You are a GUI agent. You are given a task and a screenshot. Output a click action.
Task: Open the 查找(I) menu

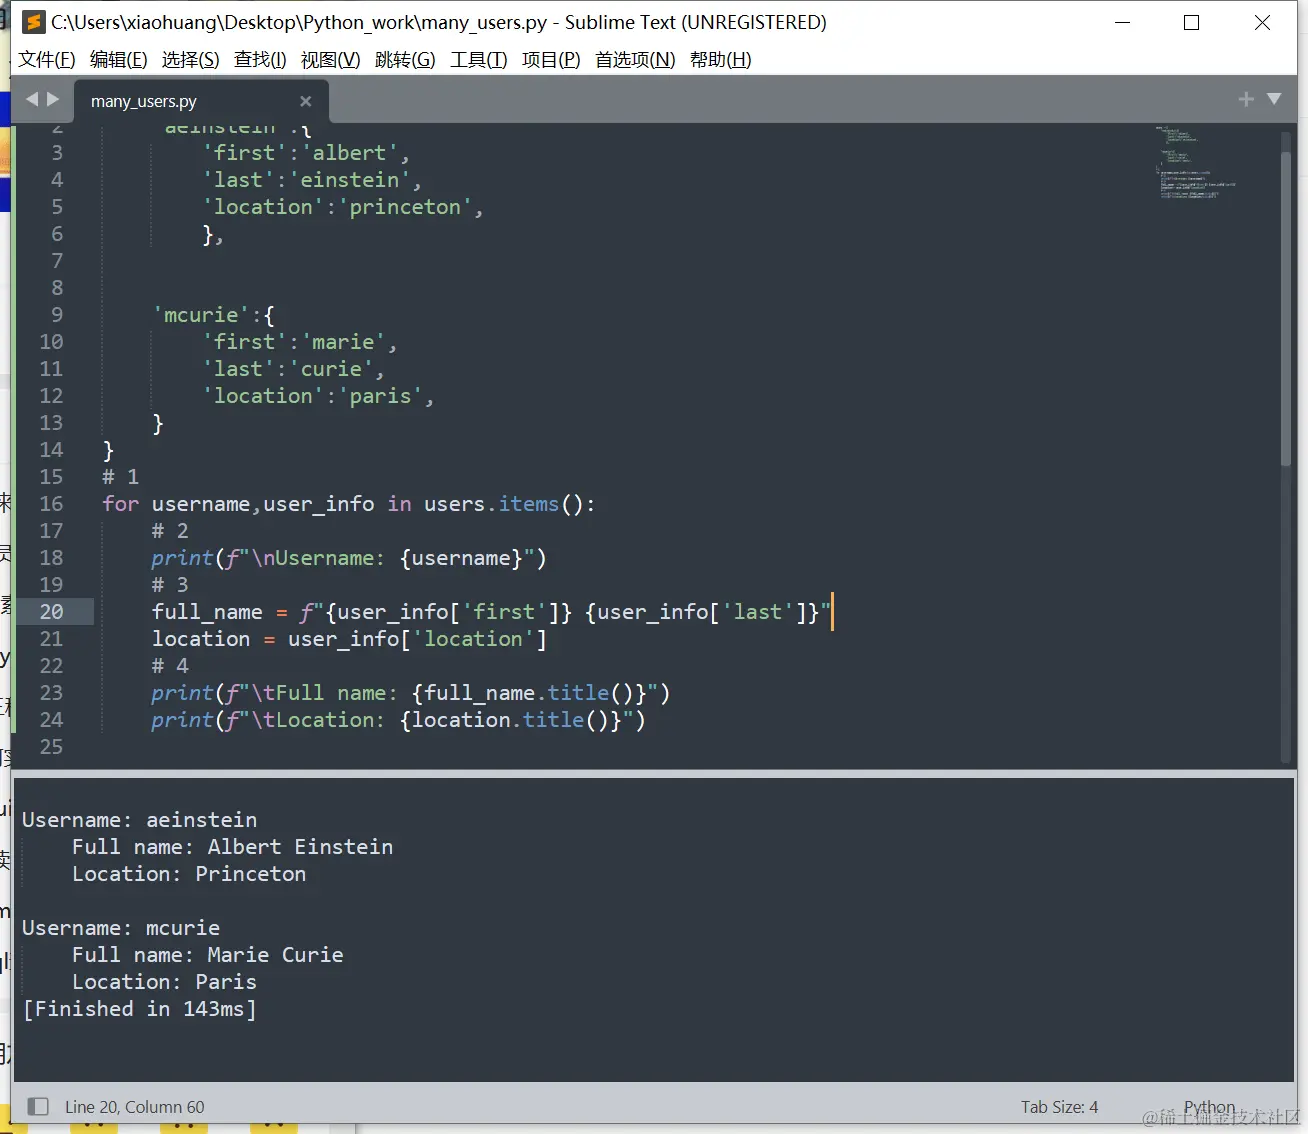tap(260, 60)
